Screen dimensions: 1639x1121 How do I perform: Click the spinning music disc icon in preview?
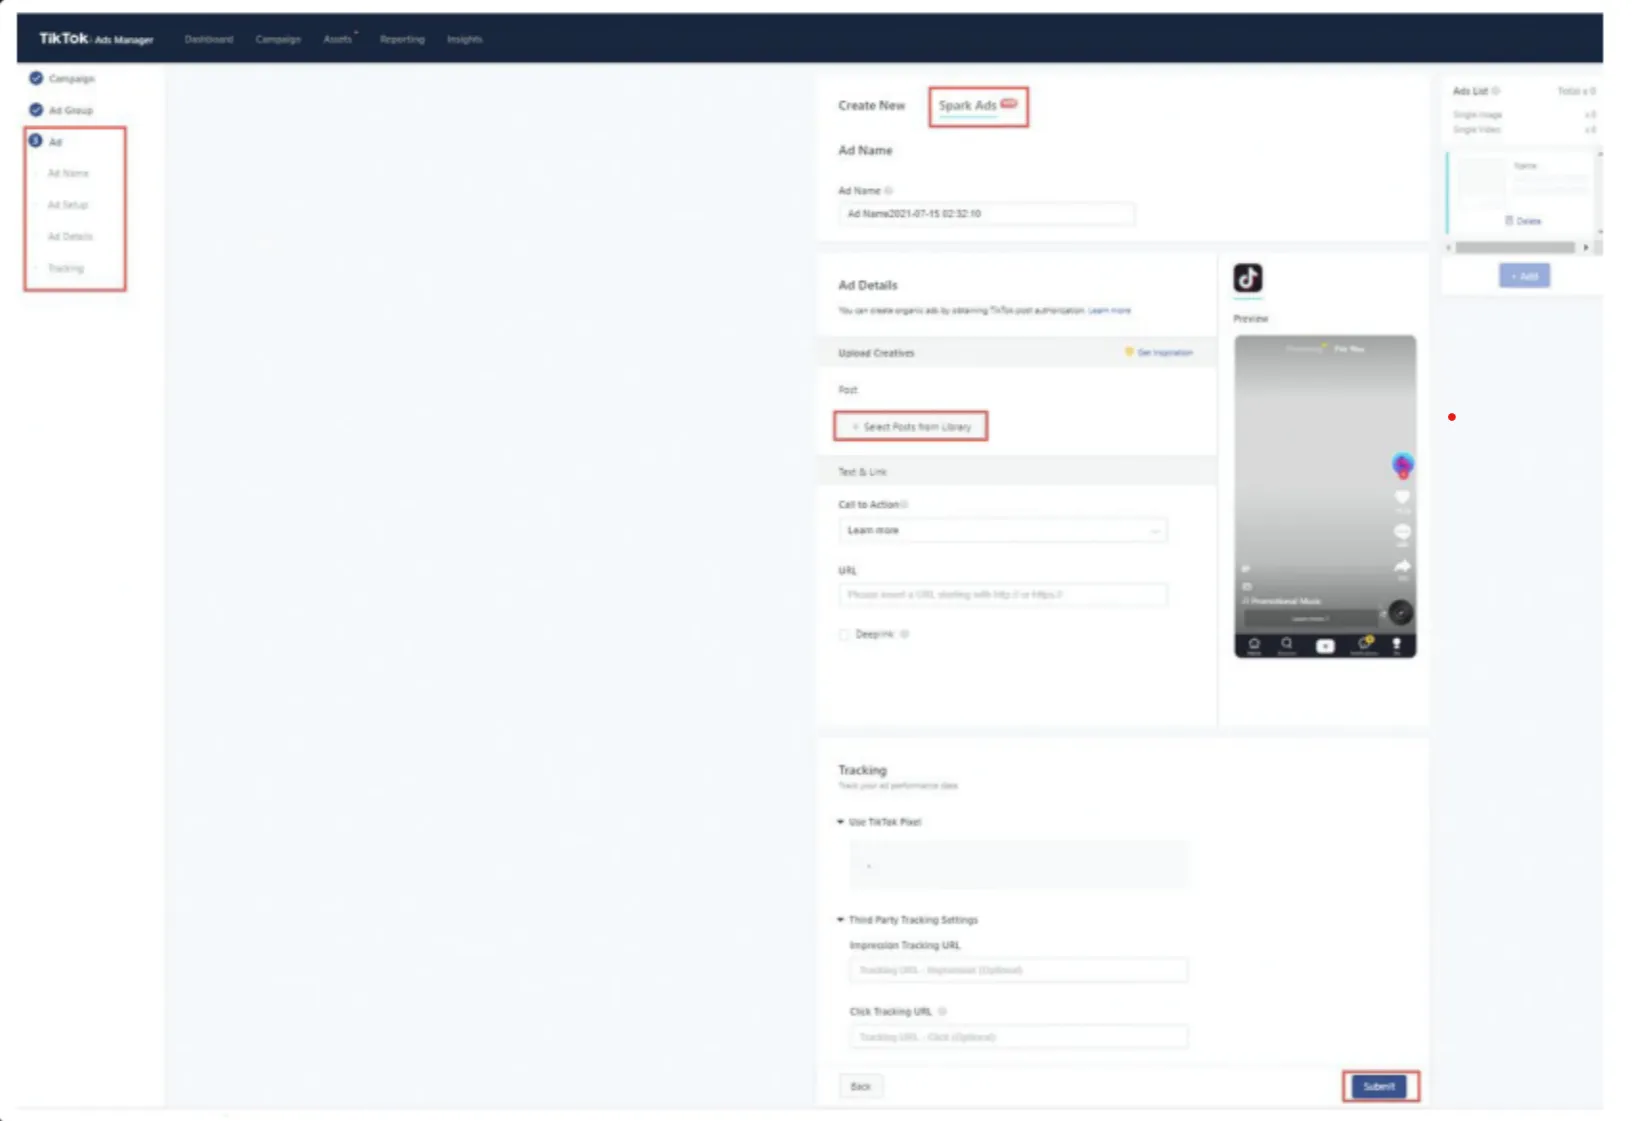pyautogui.click(x=1401, y=612)
